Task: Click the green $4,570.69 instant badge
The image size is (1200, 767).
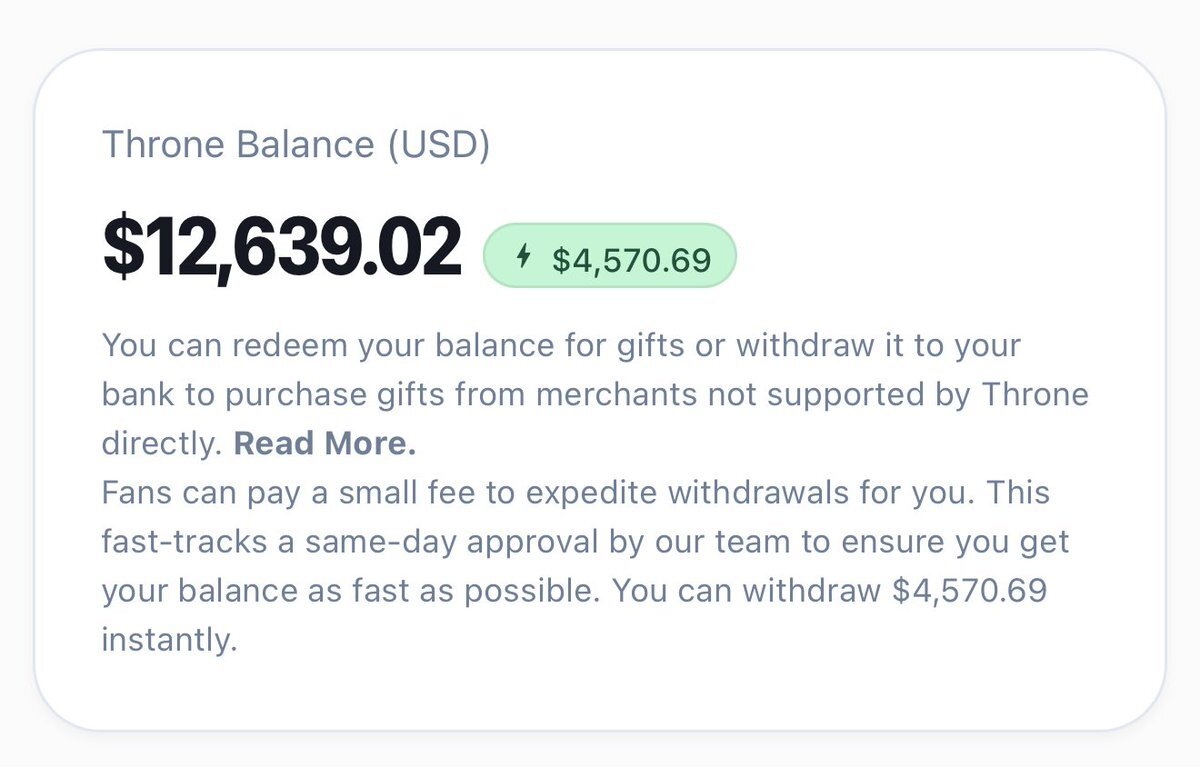Action: [x=609, y=258]
